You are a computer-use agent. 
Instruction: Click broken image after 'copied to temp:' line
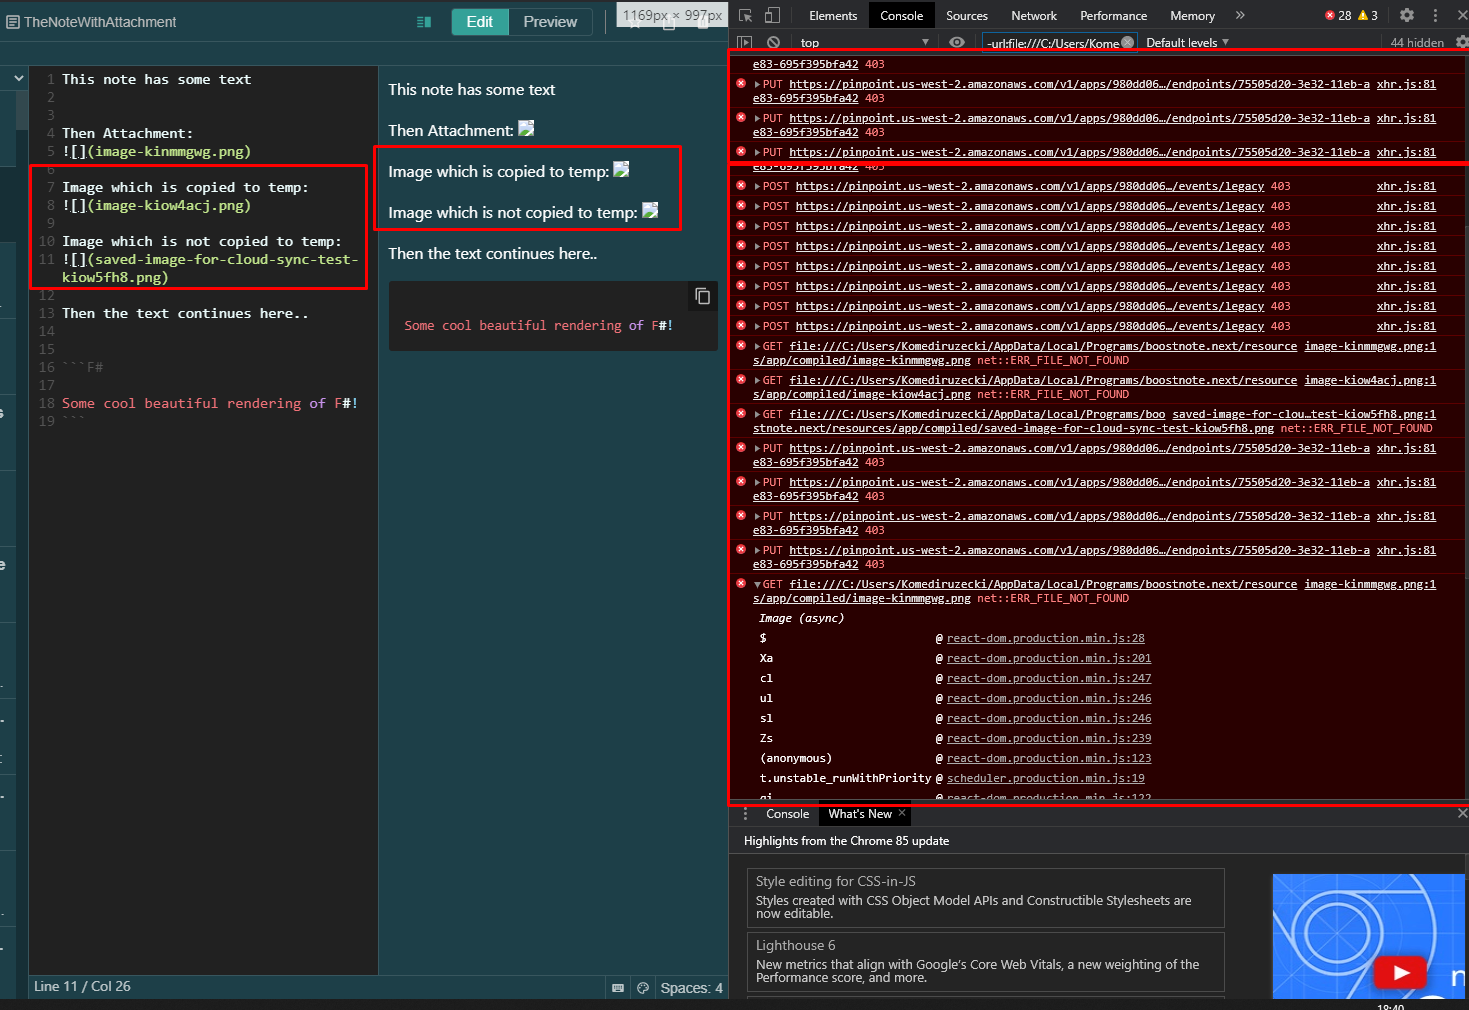pos(621,169)
